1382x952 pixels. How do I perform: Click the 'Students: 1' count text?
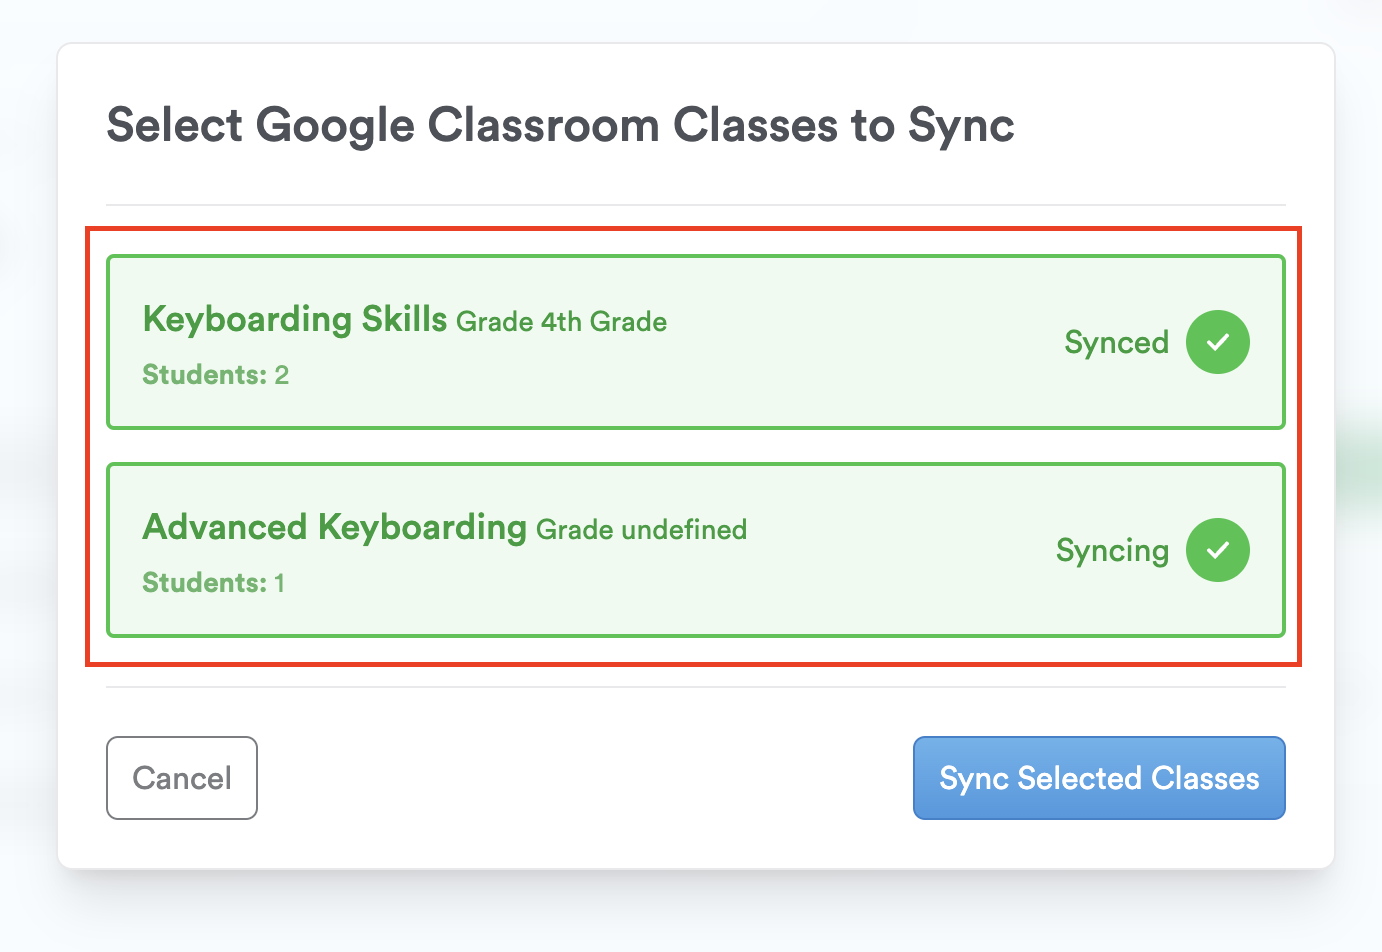click(x=214, y=583)
